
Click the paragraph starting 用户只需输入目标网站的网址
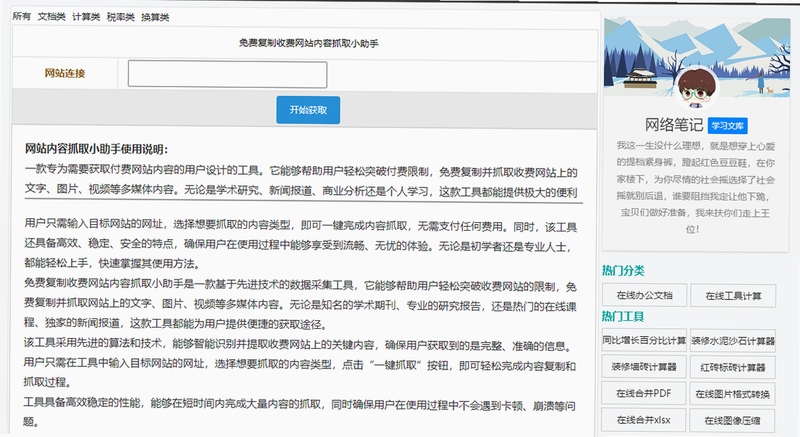click(x=301, y=244)
